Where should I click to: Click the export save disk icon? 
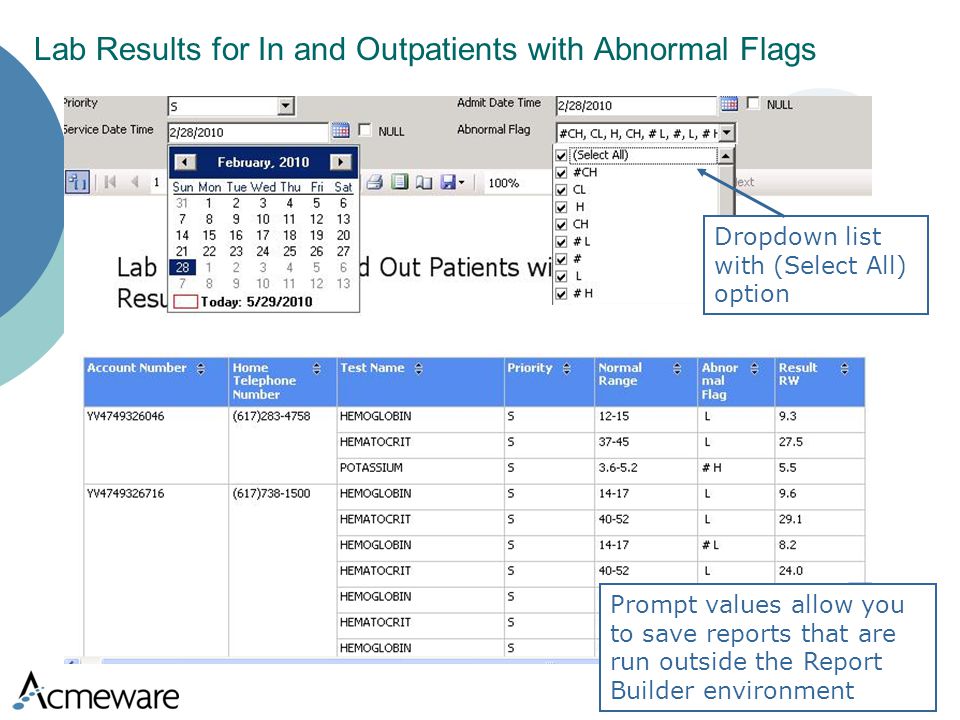point(448,182)
